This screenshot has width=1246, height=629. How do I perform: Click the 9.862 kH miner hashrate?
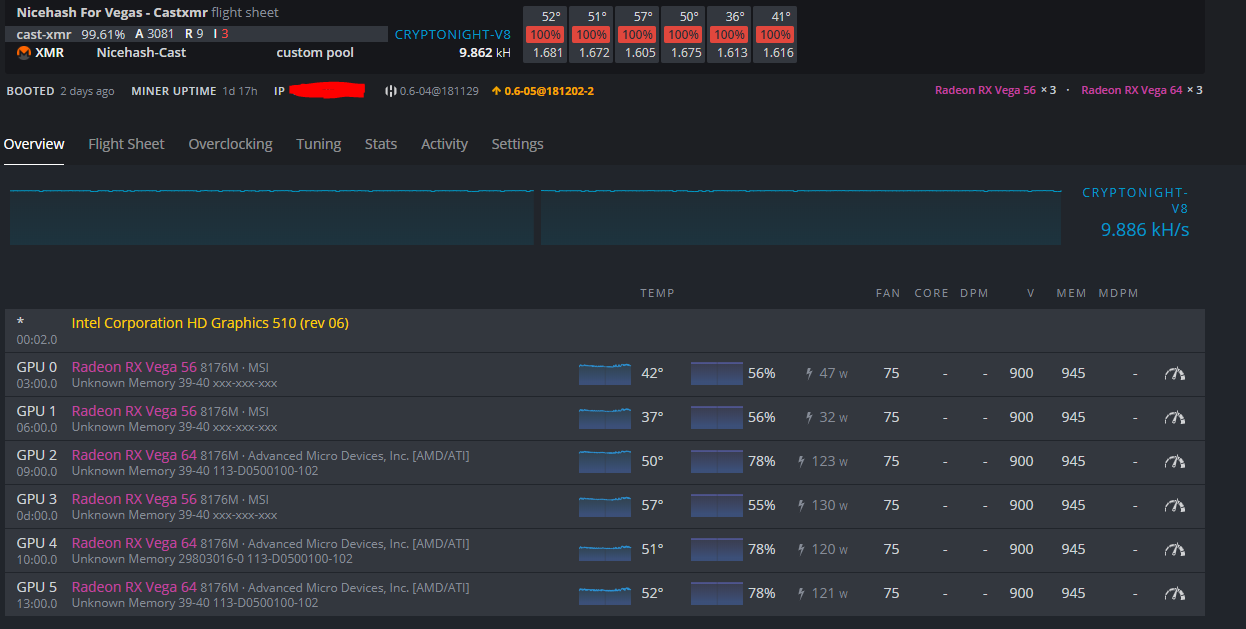pos(485,52)
